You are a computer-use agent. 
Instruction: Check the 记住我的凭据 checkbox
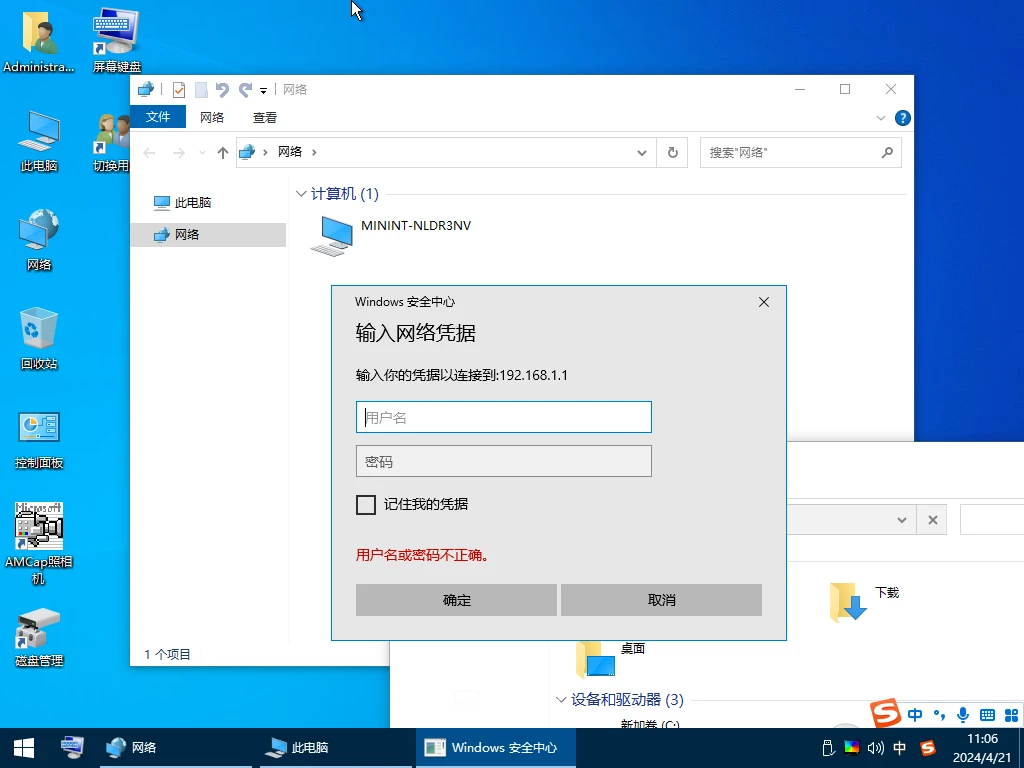(366, 505)
